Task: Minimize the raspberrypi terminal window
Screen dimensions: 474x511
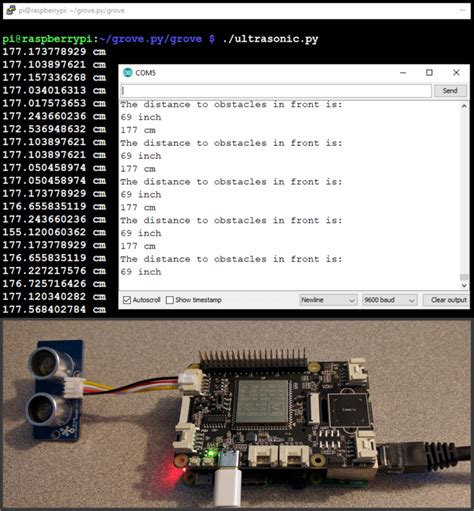Action: [462, 10]
